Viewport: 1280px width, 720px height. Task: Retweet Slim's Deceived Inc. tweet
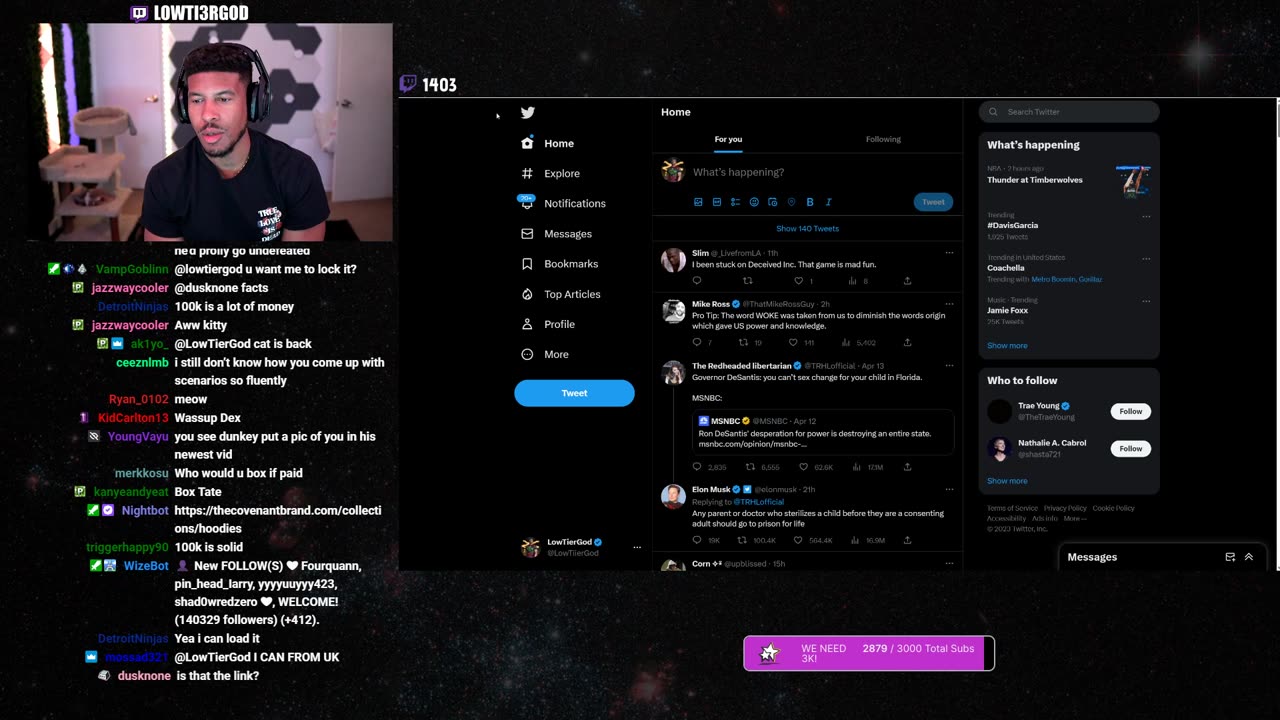pos(747,281)
